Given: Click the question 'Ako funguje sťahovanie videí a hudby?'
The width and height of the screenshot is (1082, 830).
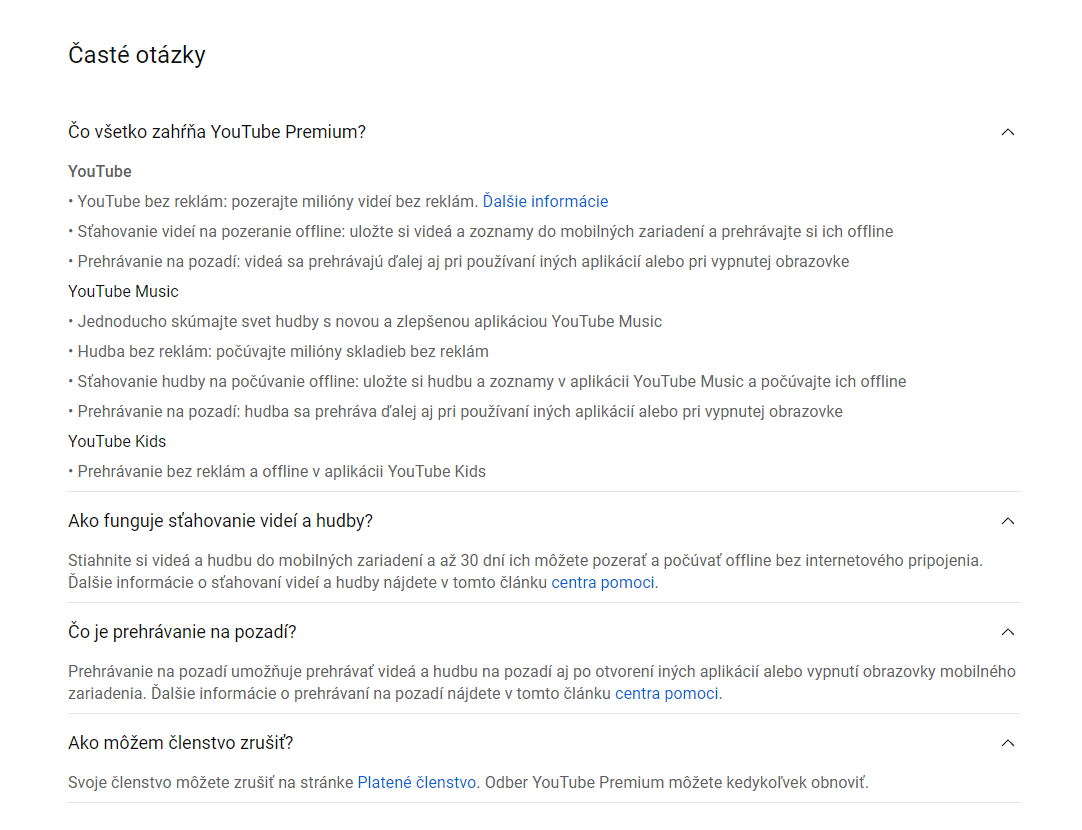Looking at the screenshot, I should (220, 521).
